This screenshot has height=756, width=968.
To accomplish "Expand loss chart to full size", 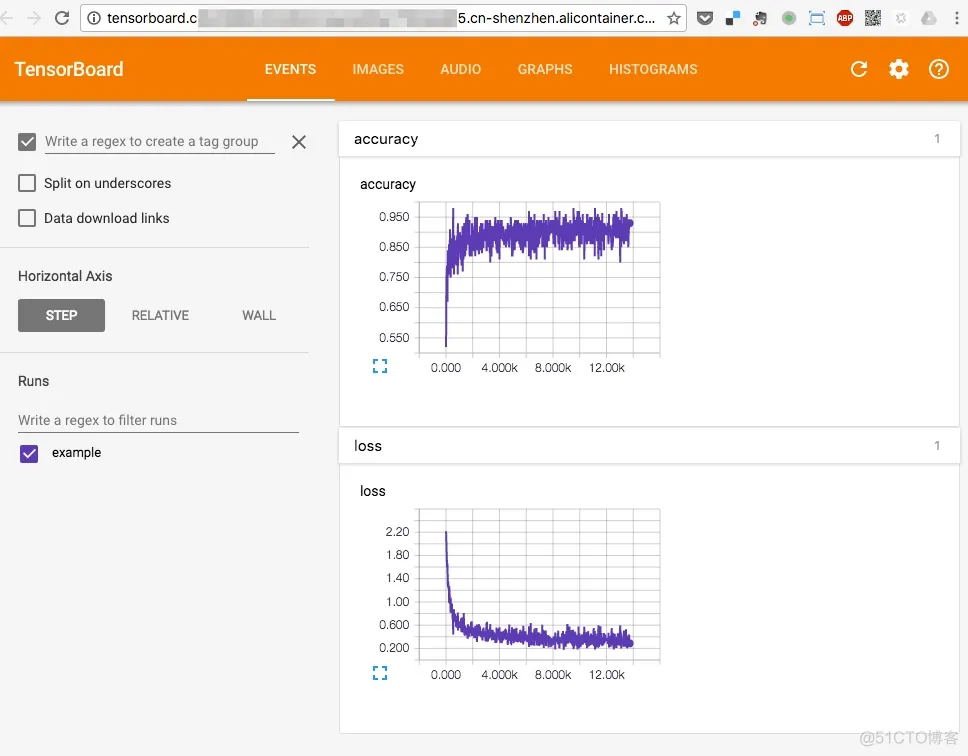I will click(x=380, y=673).
